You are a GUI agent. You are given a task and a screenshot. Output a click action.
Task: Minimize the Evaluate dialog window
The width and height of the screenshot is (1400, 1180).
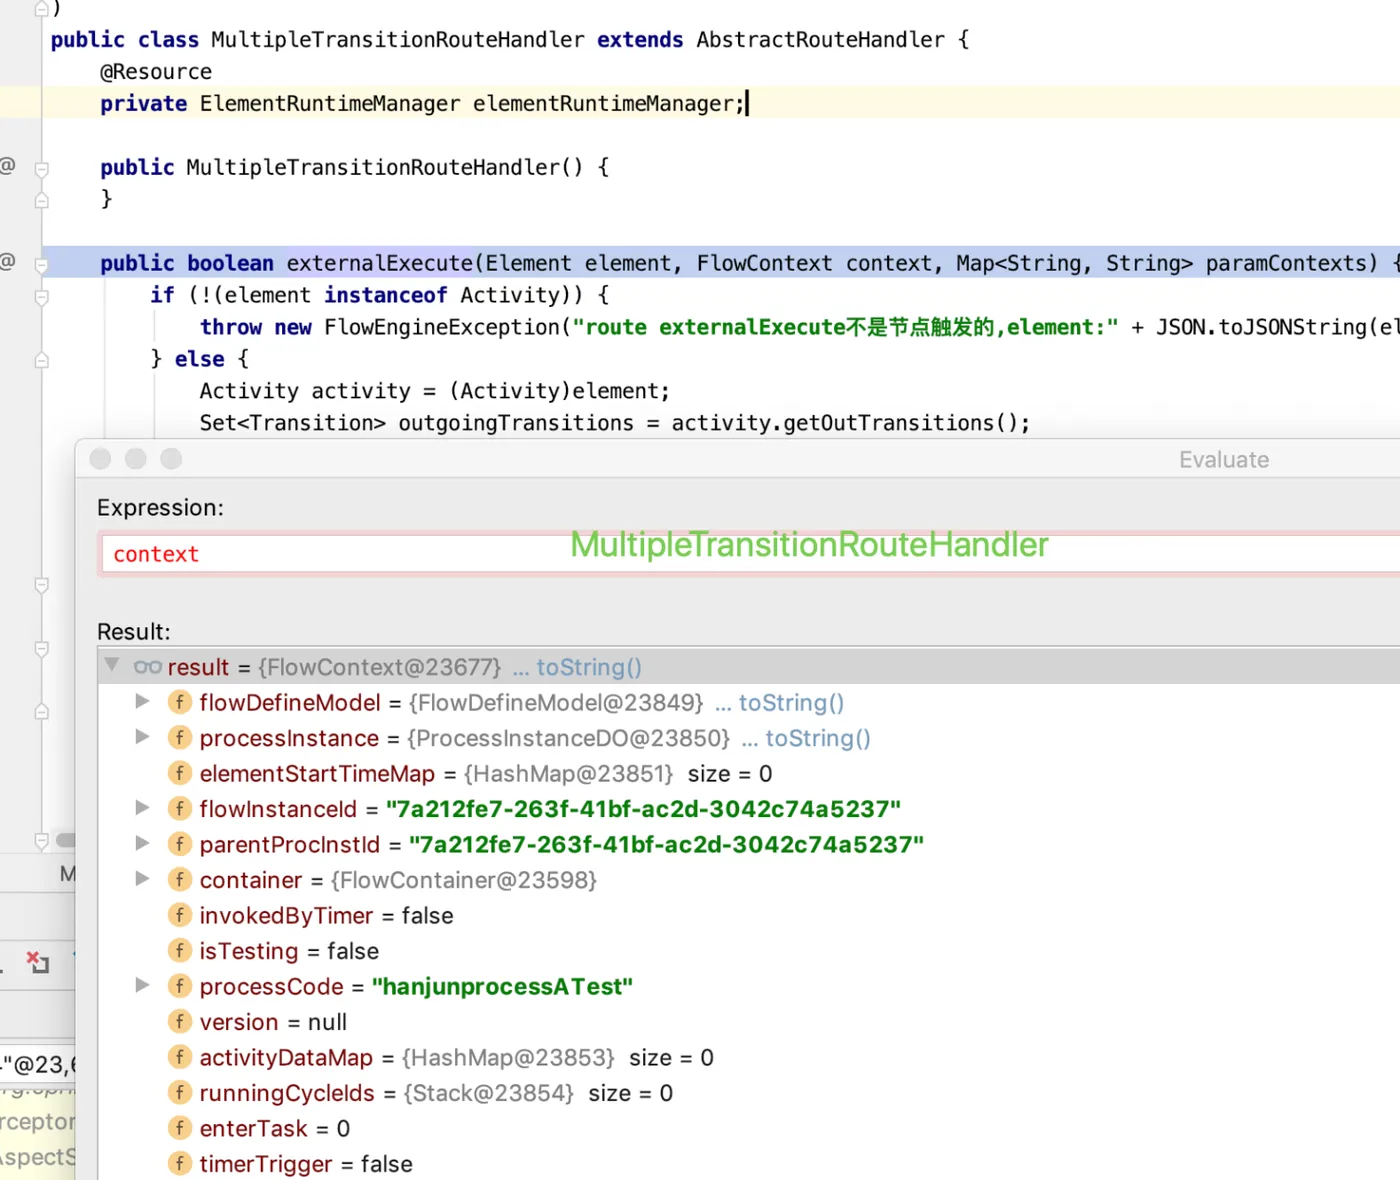pos(136,458)
